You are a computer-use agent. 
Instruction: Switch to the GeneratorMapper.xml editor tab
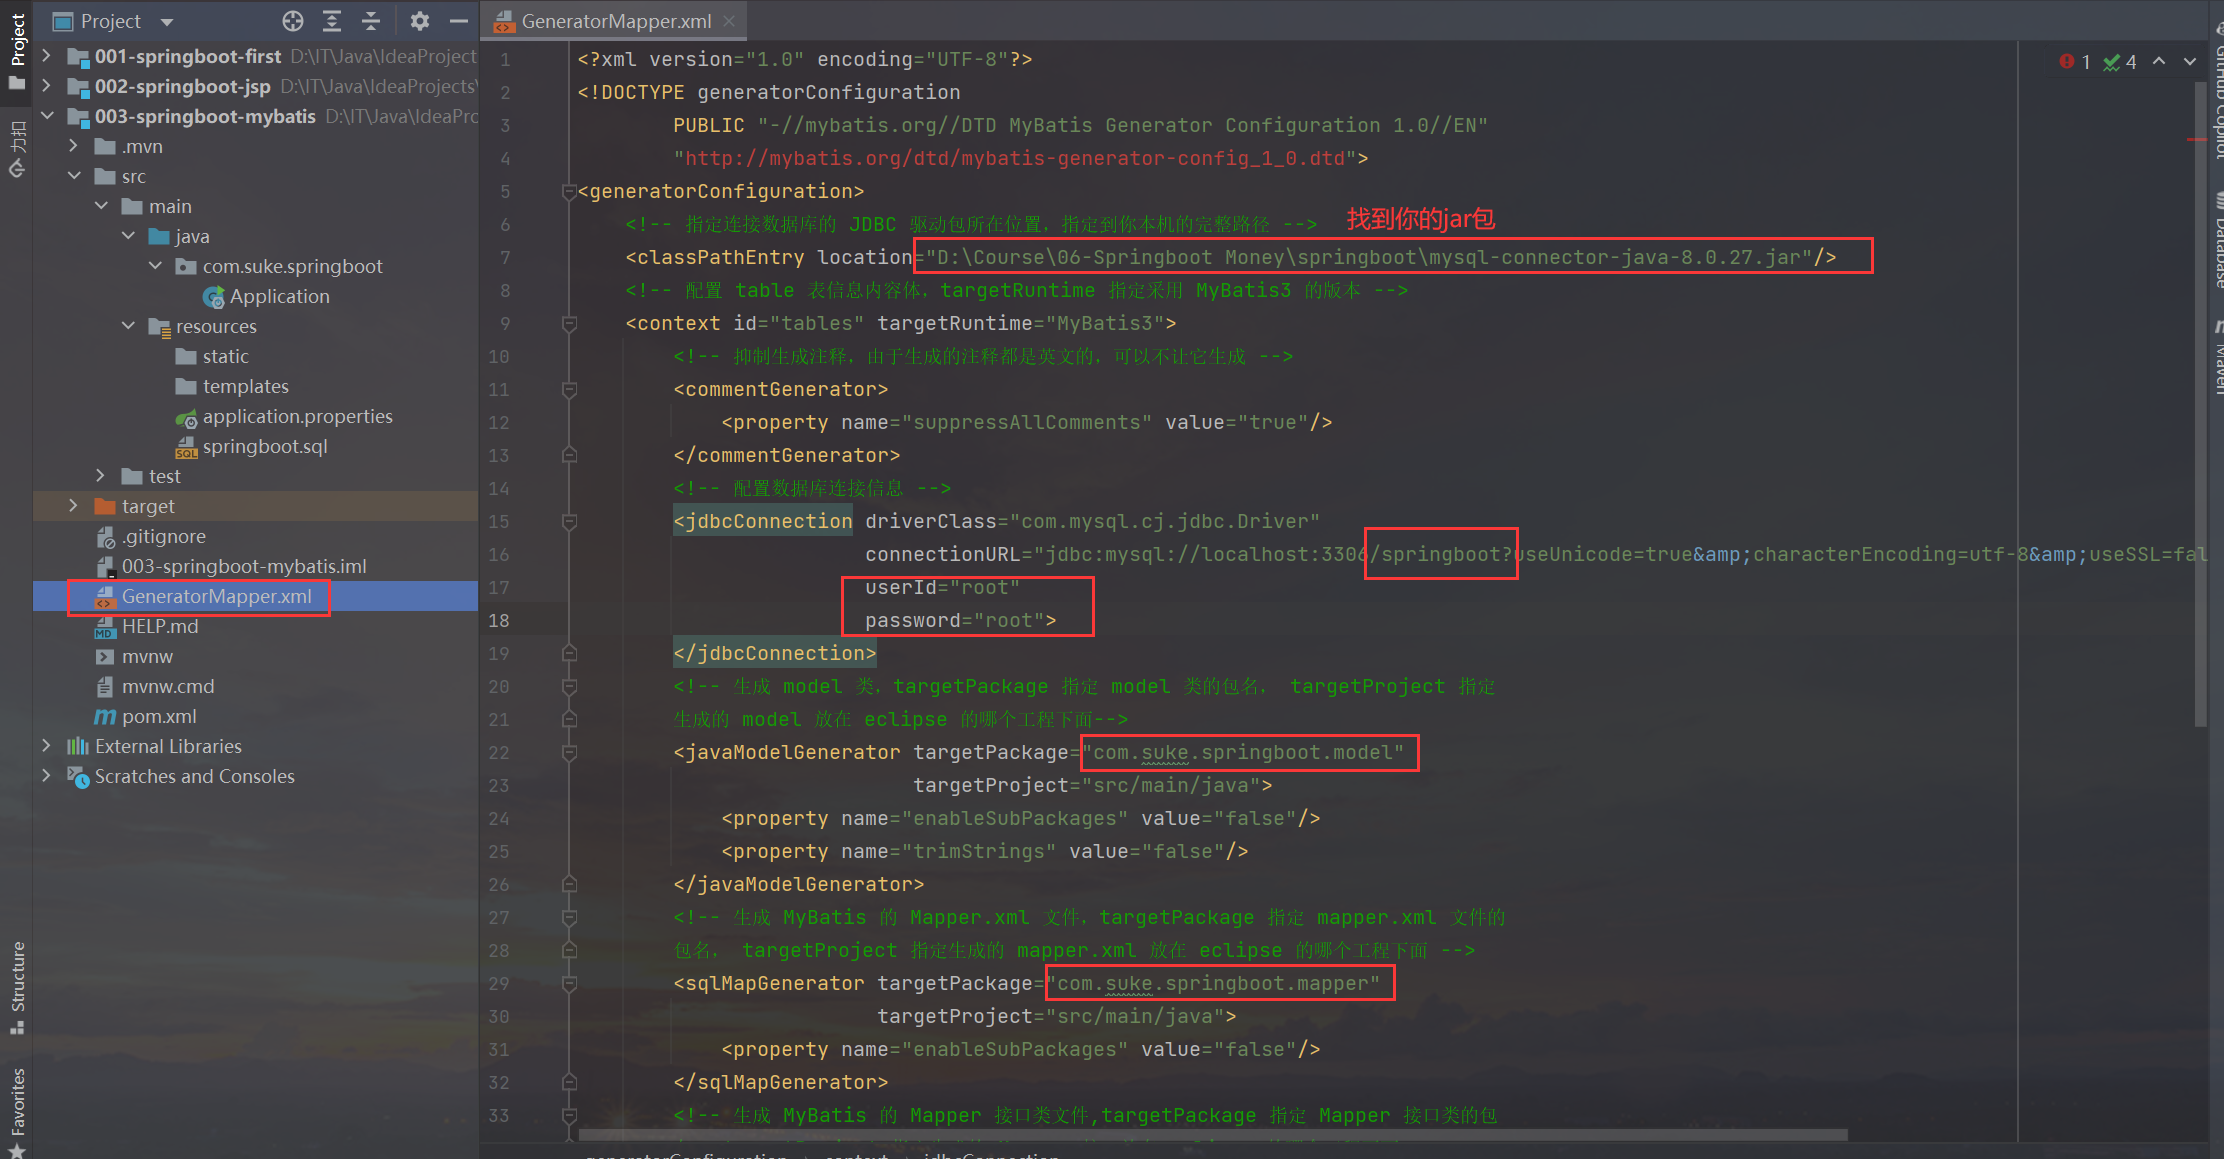(615, 21)
